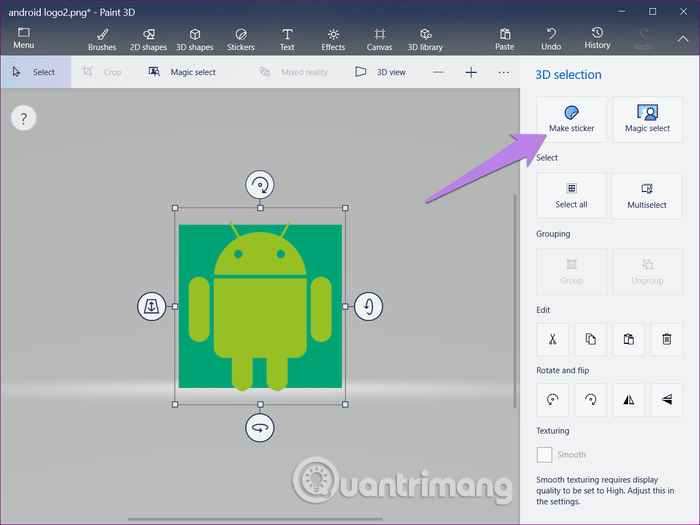Viewport: 700px width, 525px height.
Task: Click Magic select in the side panel
Action: click(x=647, y=119)
